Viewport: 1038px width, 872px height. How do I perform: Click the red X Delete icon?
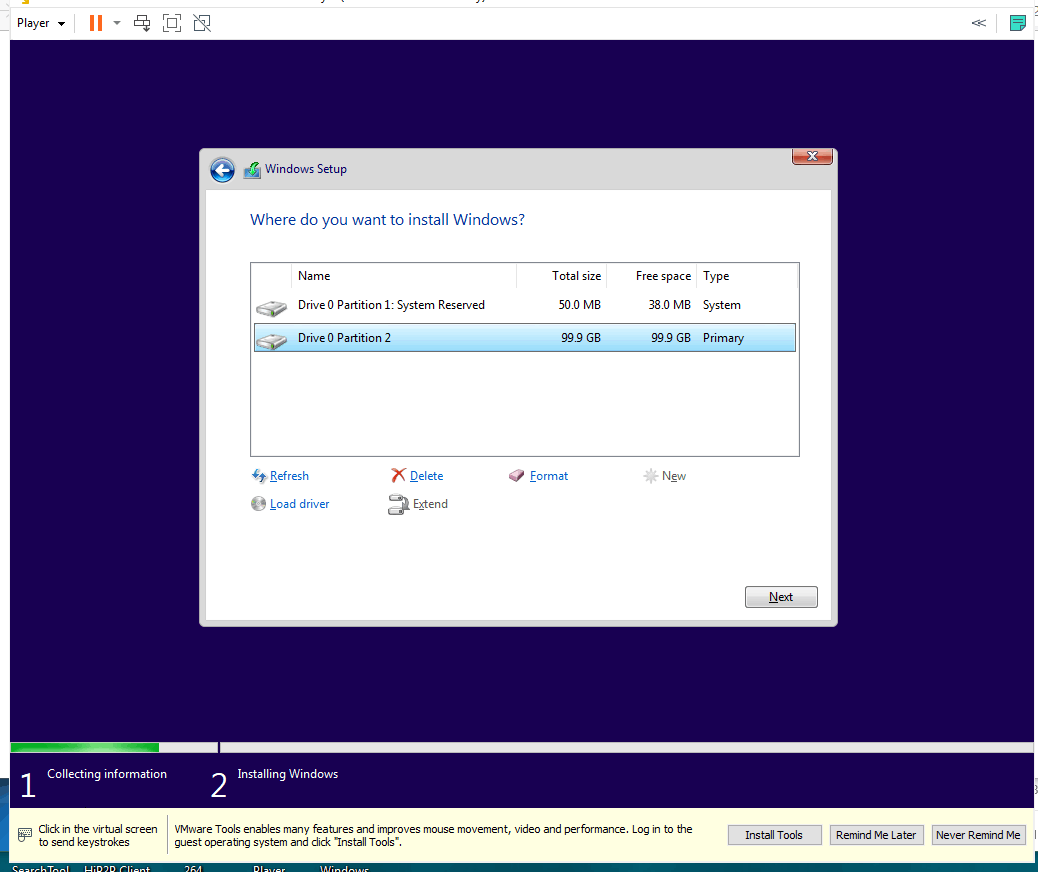[398, 475]
